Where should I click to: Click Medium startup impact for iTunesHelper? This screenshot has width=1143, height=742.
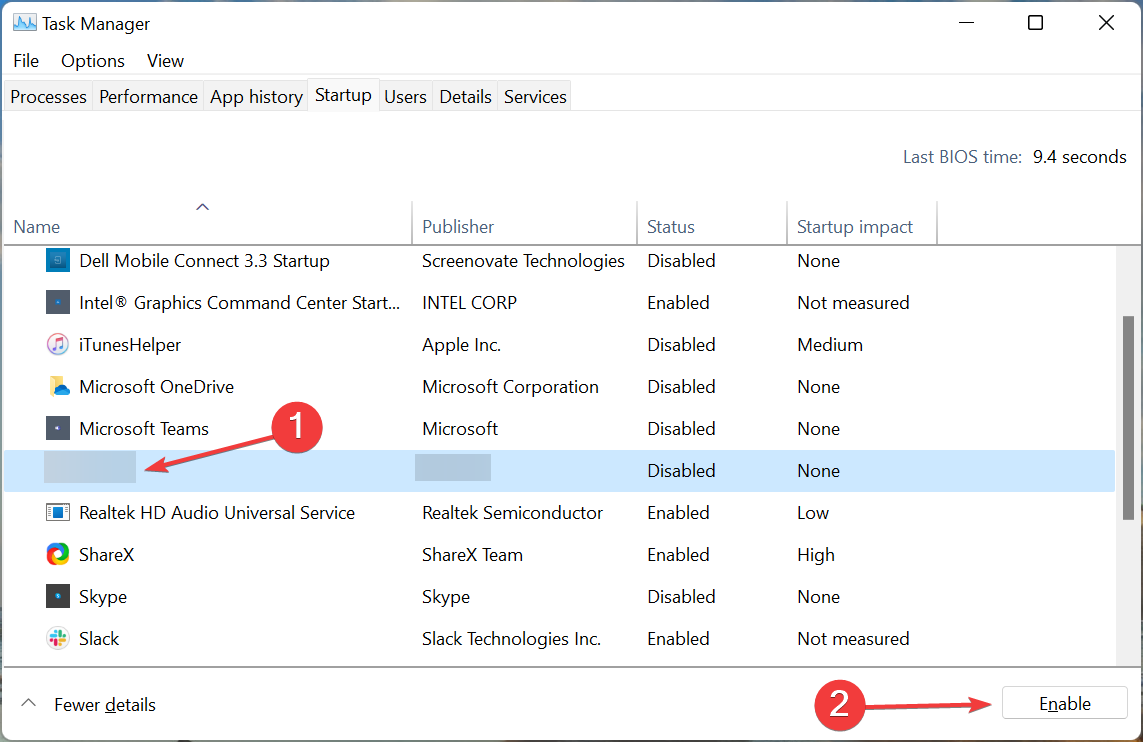pyautogui.click(x=830, y=345)
